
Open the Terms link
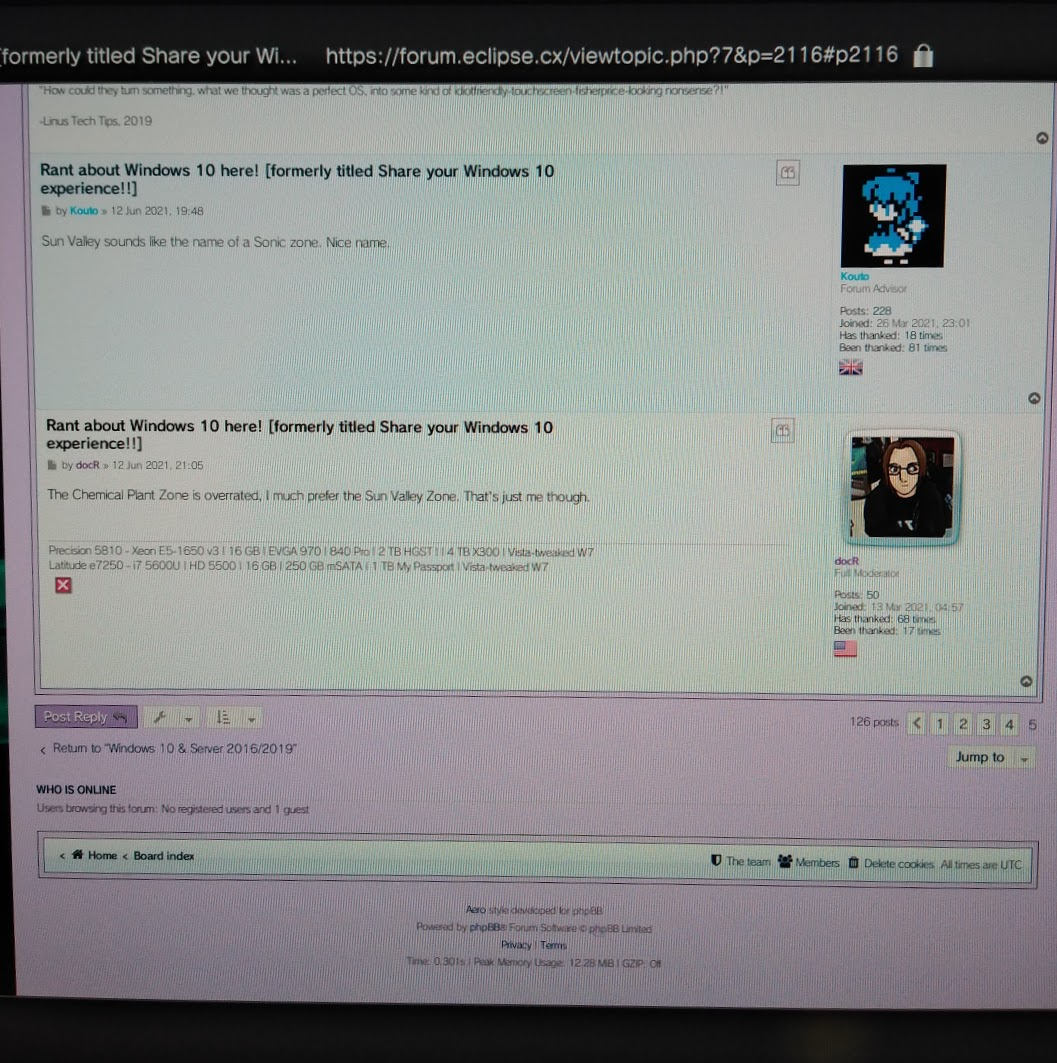pyautogui.click(x=553, y=945)
